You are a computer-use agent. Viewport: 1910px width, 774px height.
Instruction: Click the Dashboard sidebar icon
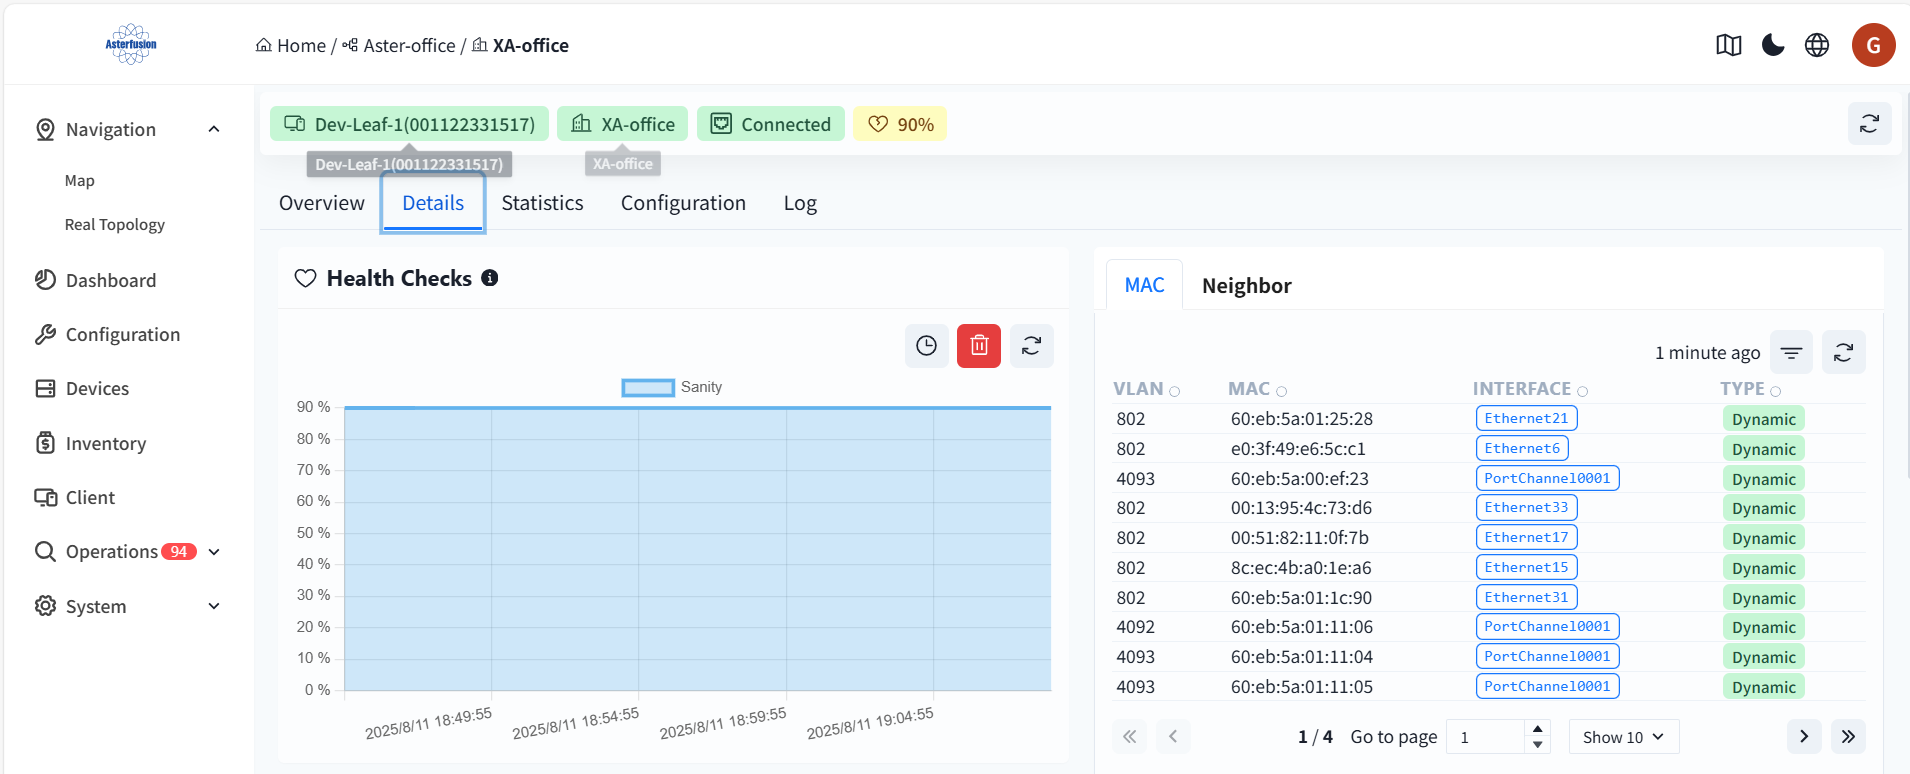(45, 280)
